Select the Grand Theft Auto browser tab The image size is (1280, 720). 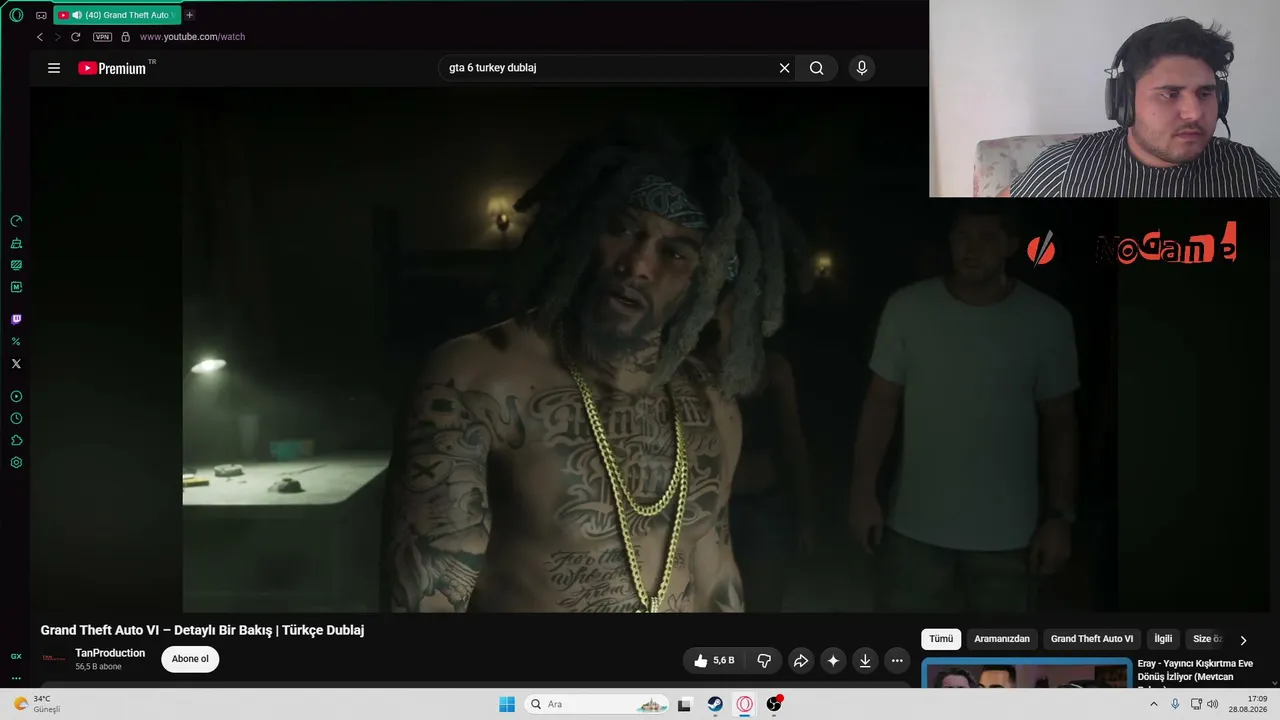[115, 15]
